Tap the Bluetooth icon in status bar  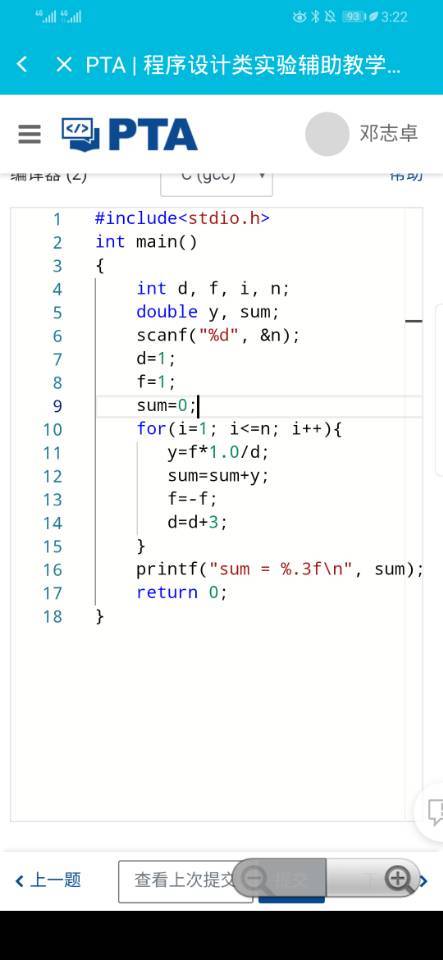click(x=316, y=17)
